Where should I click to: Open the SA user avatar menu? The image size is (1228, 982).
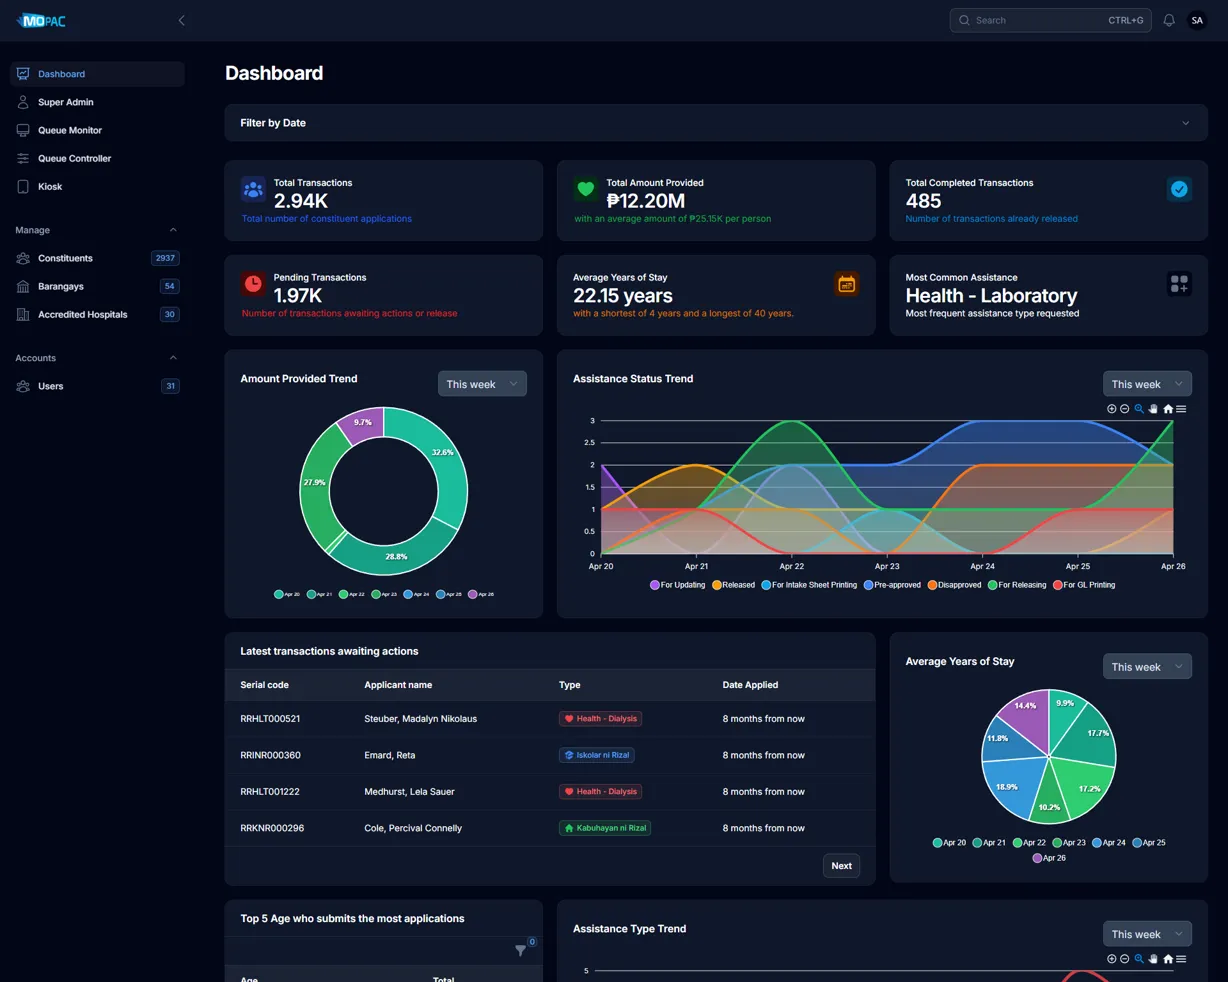pos(1197,20)
